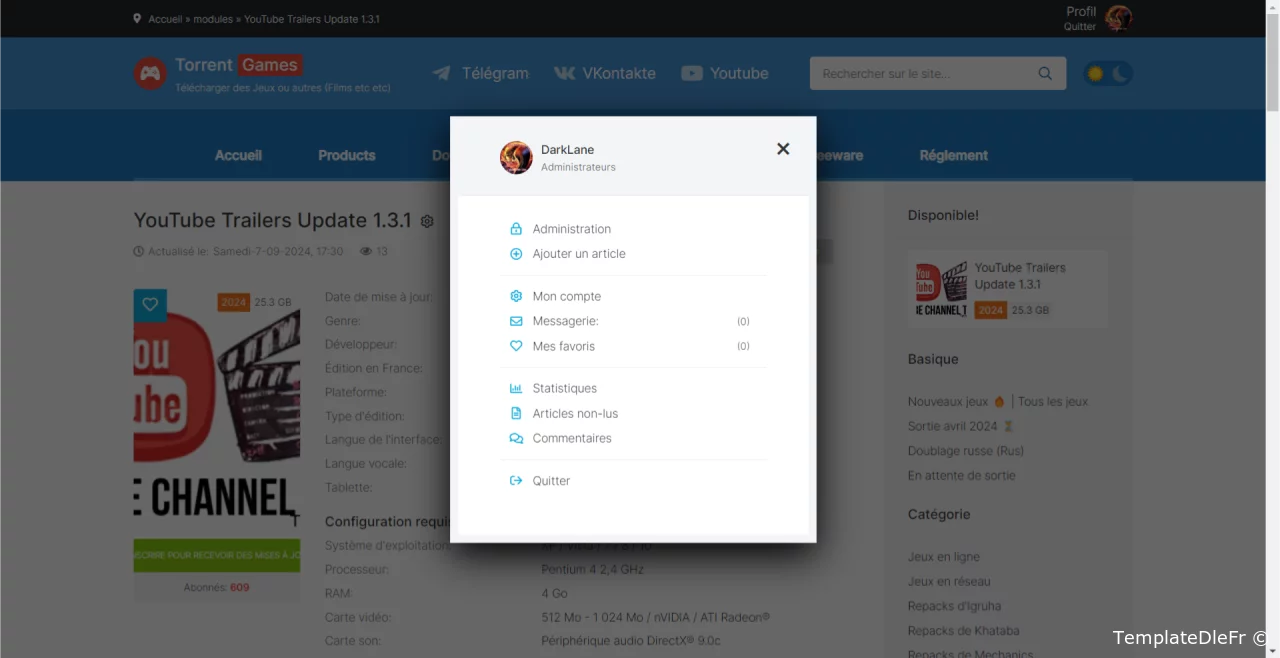The height and width of the screenshot is (658, 1280).
Task: Click the magnifier search button
Action: [x=1045, y=73]
